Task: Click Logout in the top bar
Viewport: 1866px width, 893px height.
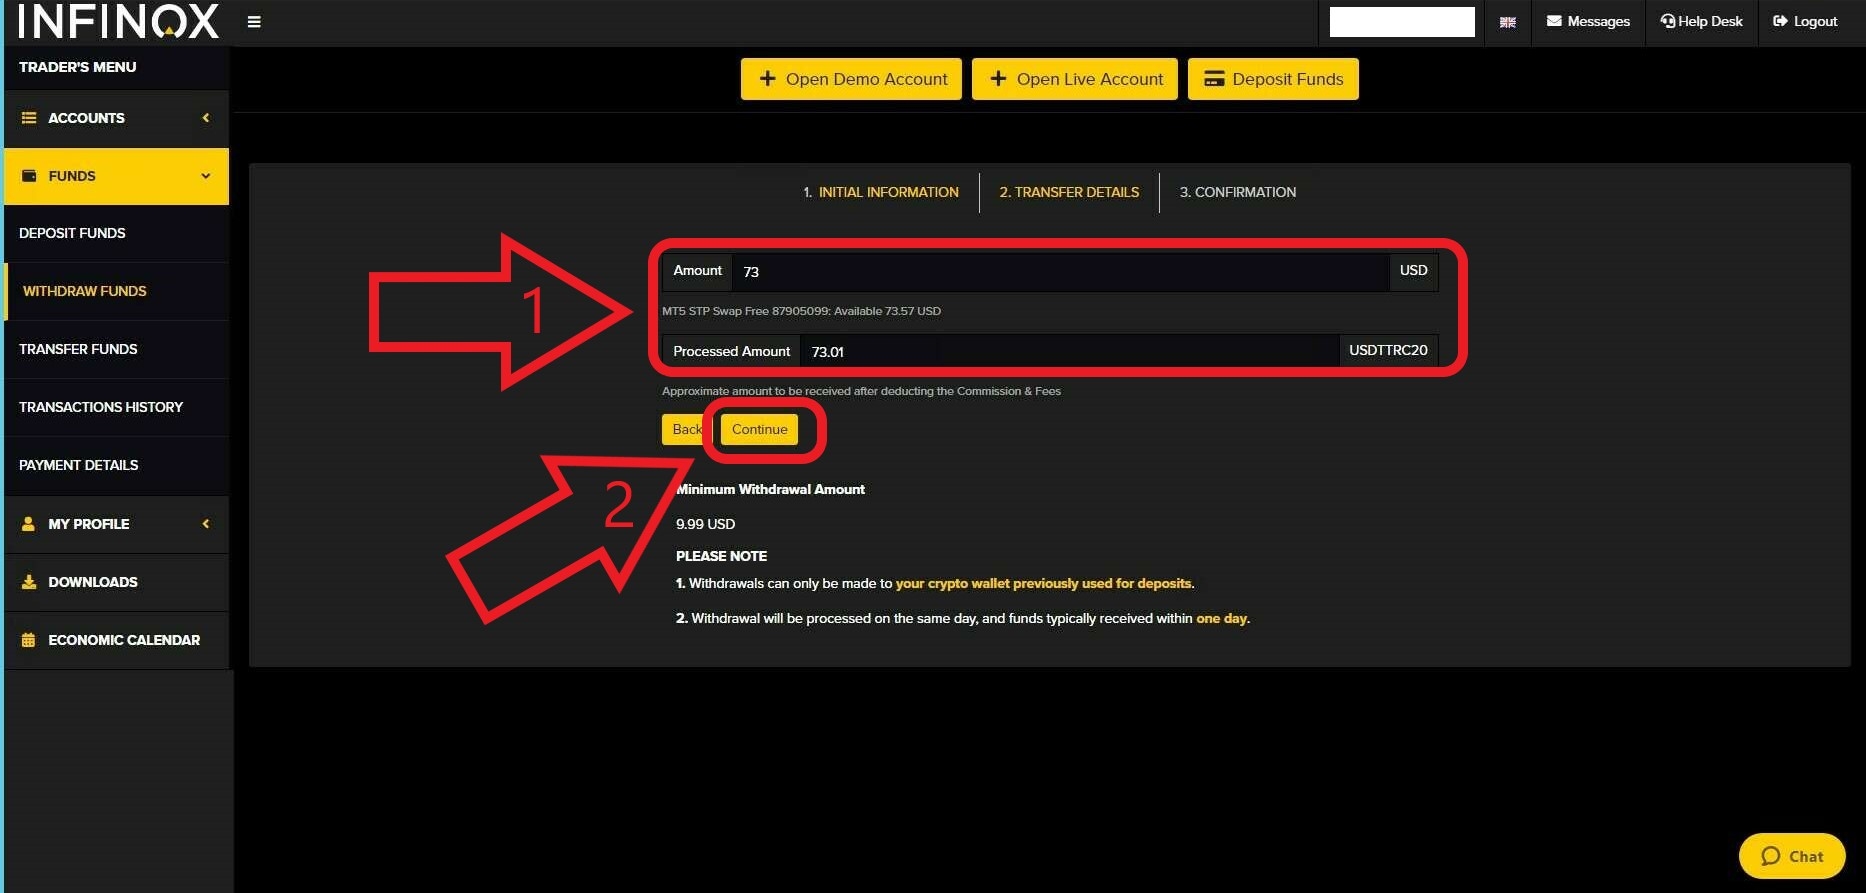Action: pyautogui.click(x=1805, y=21)
